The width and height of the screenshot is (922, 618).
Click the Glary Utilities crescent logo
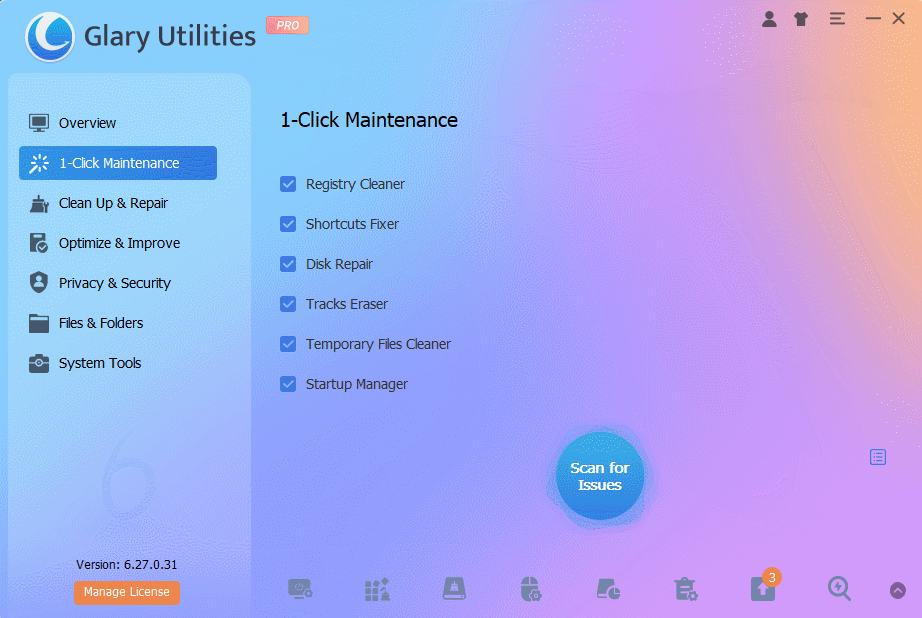pyautogui.click(x=50, y=36)
